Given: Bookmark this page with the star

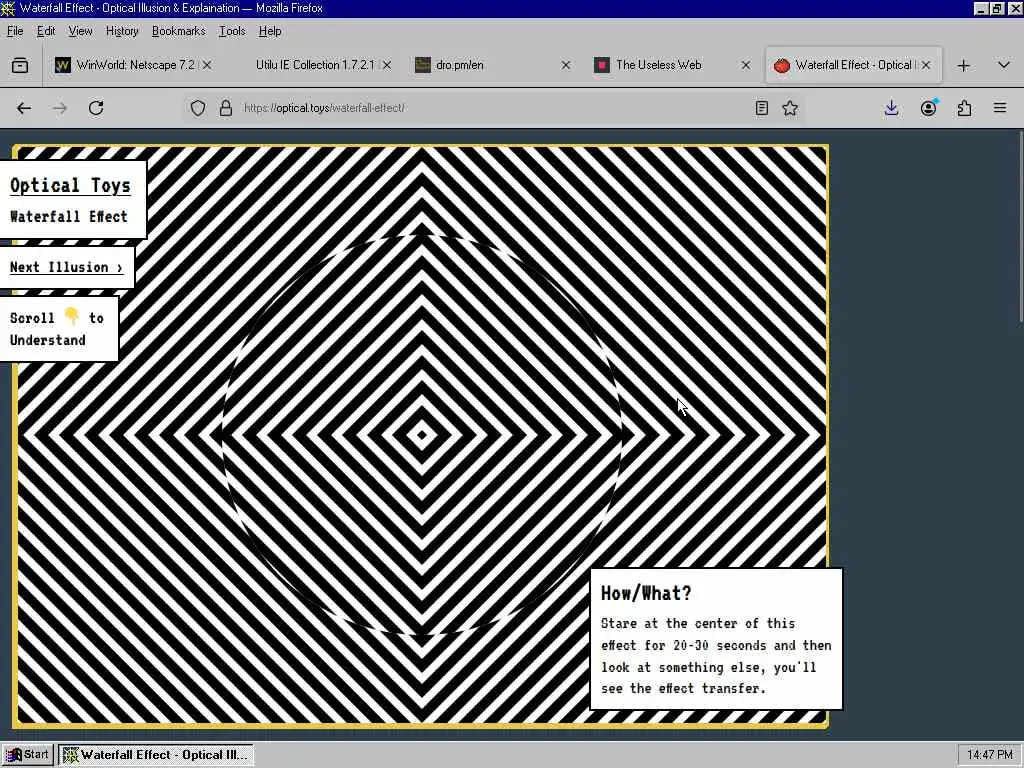Looking at the screenshot, I should [790, 108].
